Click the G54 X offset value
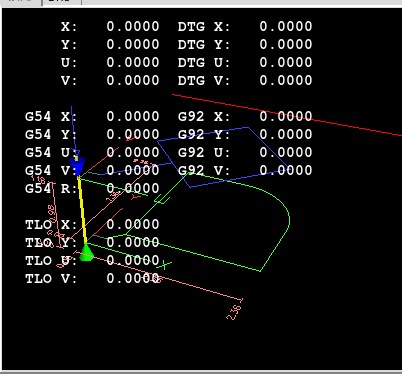Screen dimensions: 402x374 tap(133, 116)
